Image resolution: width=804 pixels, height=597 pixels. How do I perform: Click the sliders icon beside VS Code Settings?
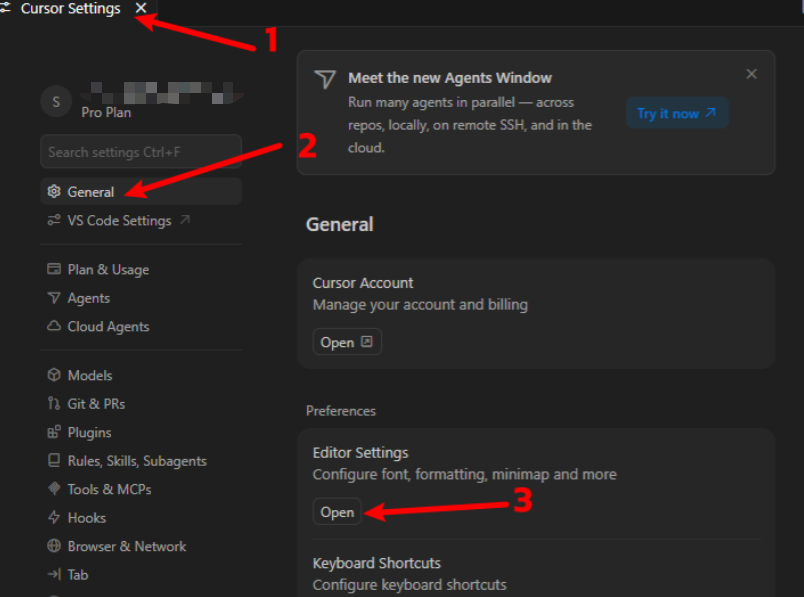tap(54, 220)
